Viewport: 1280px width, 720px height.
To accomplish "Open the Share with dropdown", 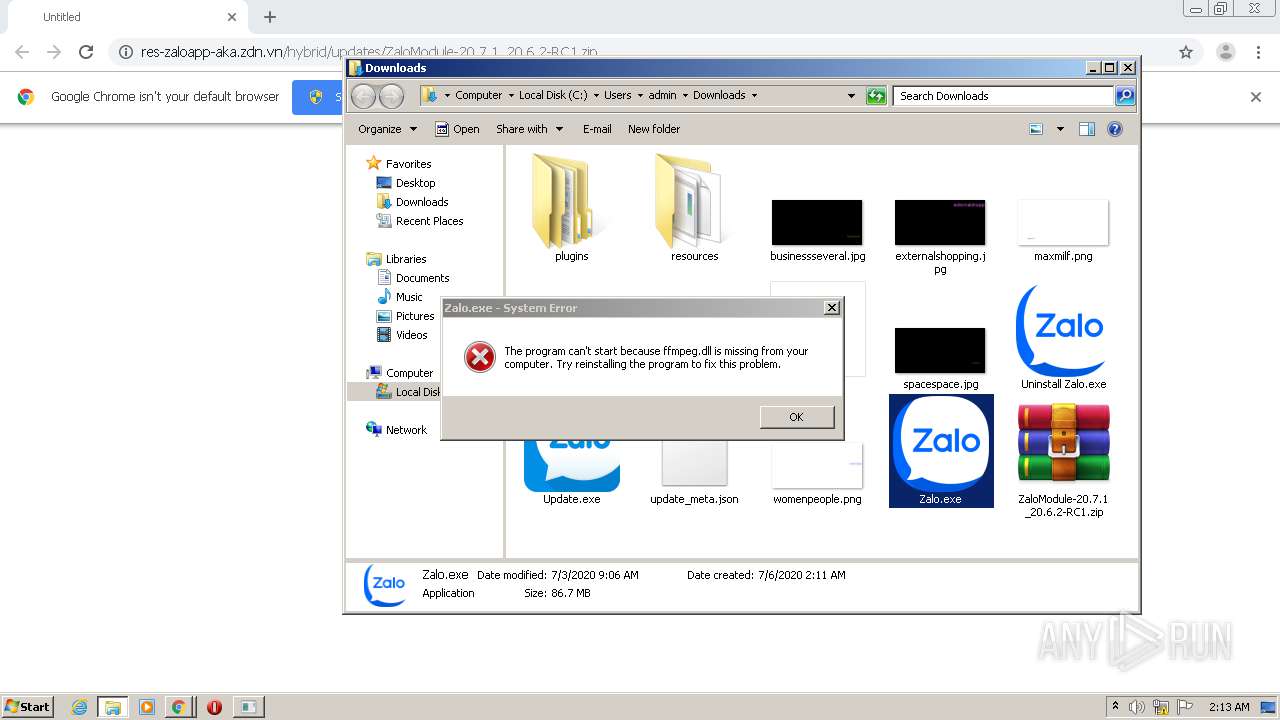I will point(529,129).
